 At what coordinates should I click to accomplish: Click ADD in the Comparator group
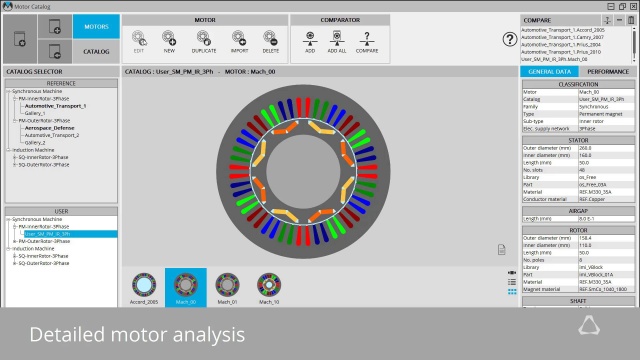click(x=310, y=42)
